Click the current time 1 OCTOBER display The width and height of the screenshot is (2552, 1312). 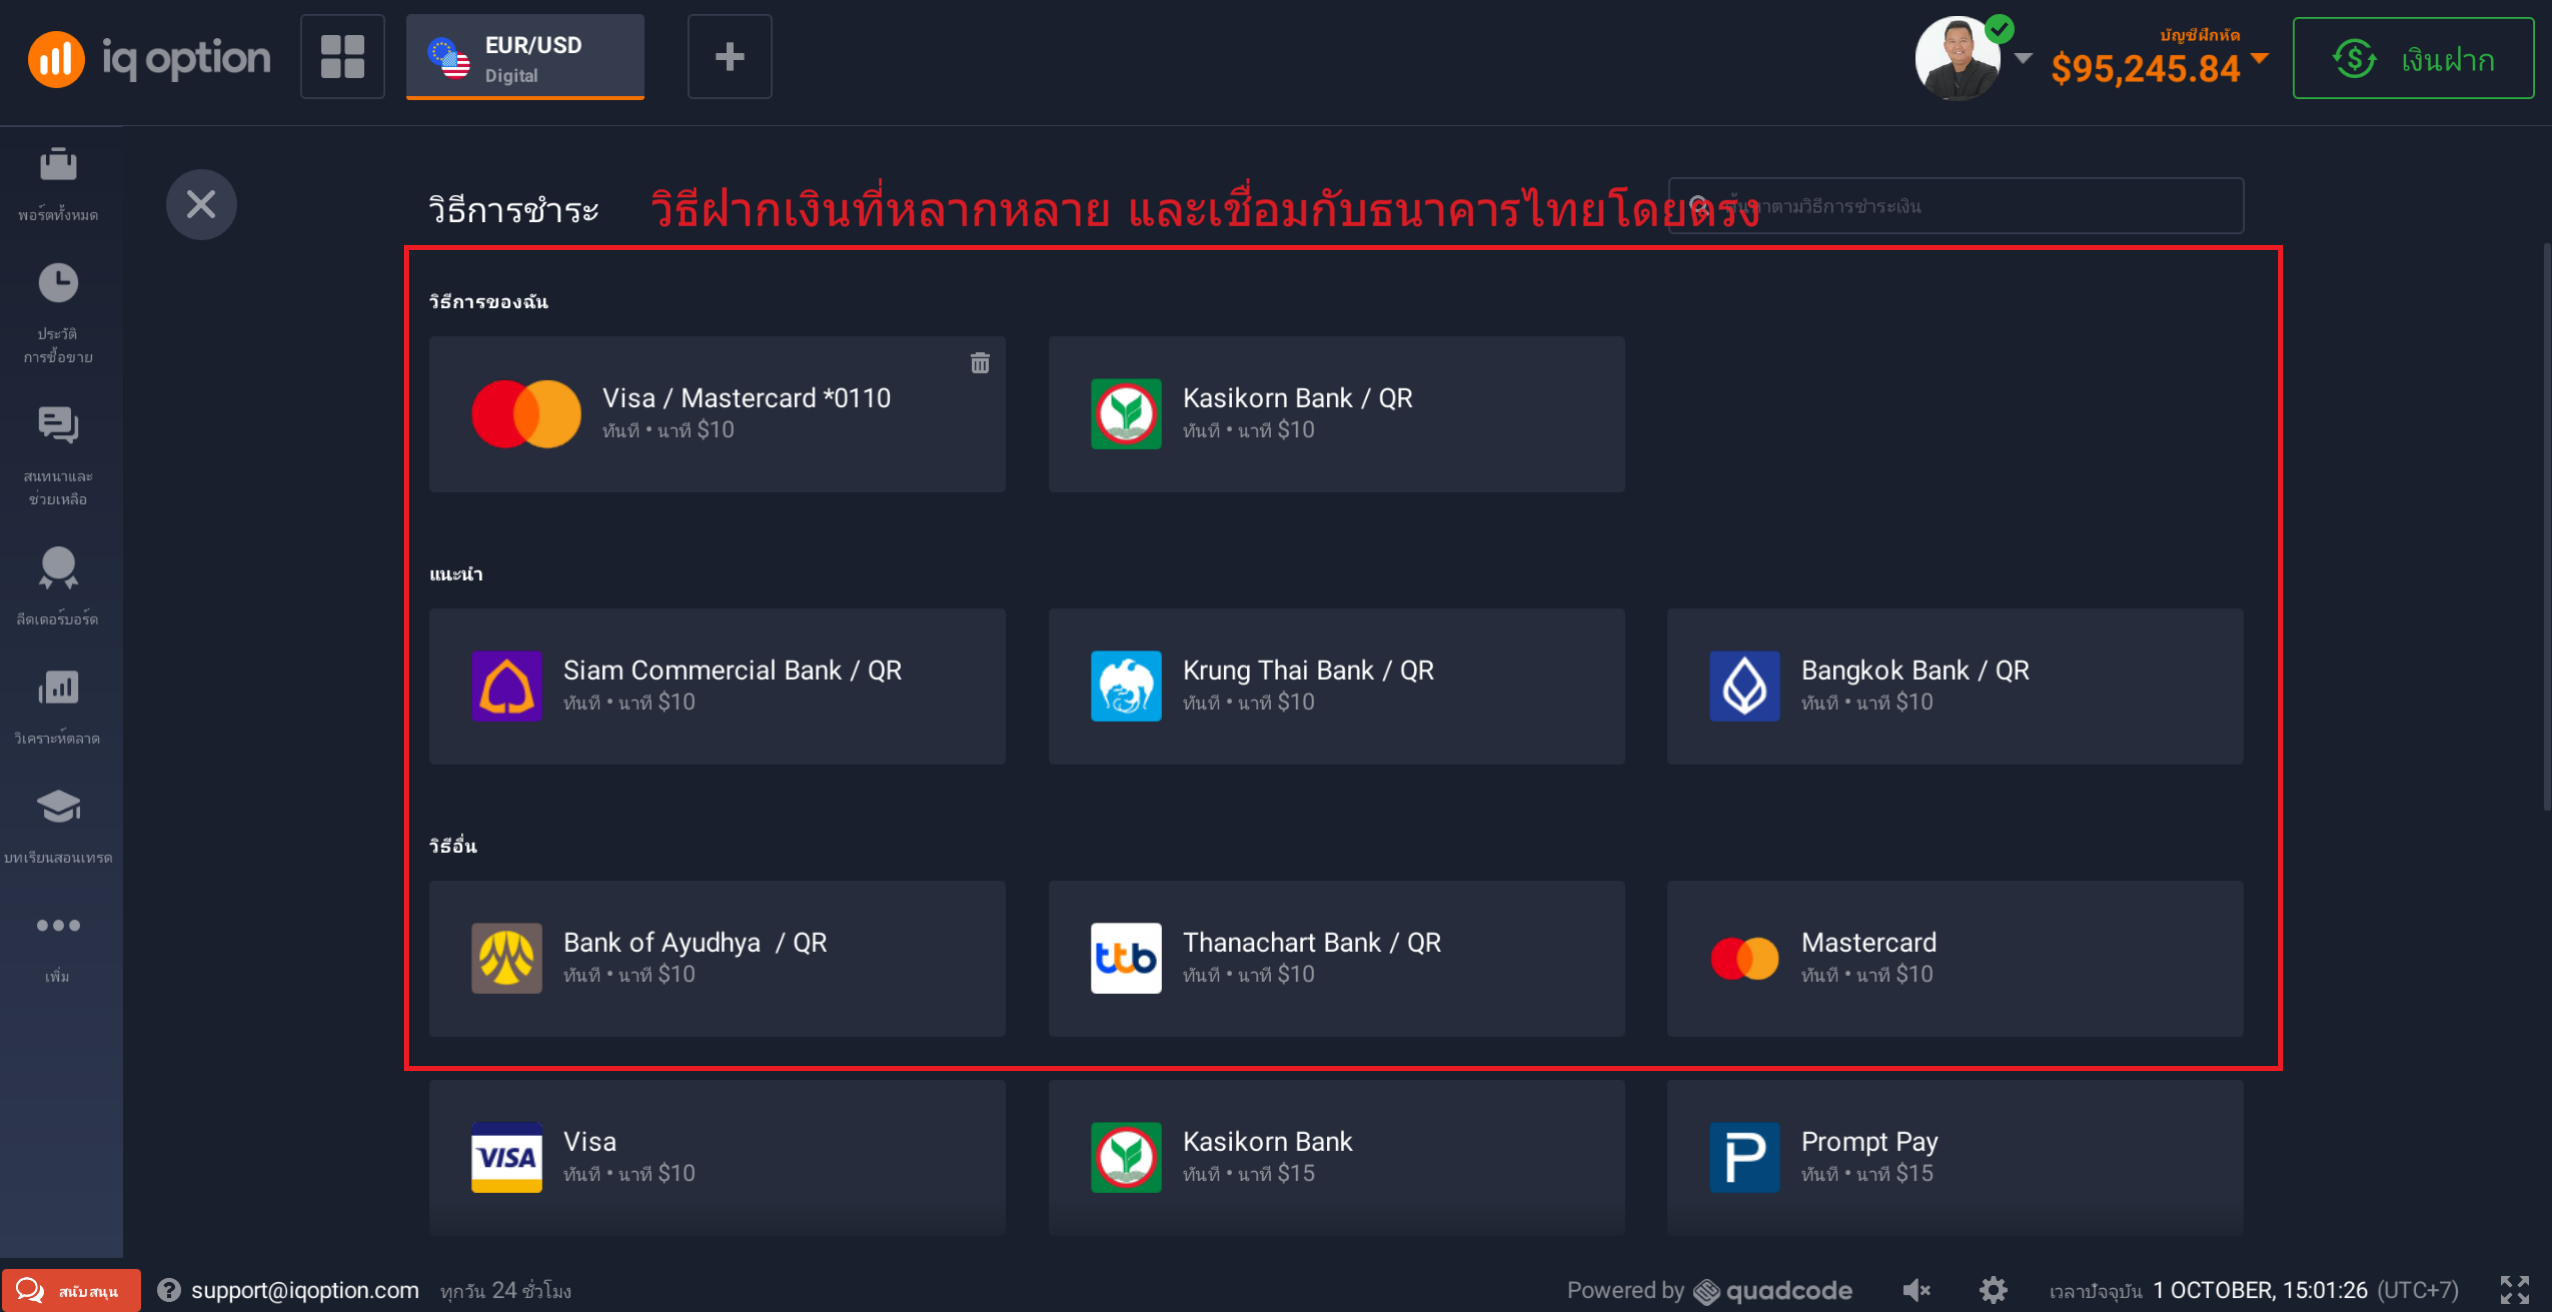tap(2260, 1290)
